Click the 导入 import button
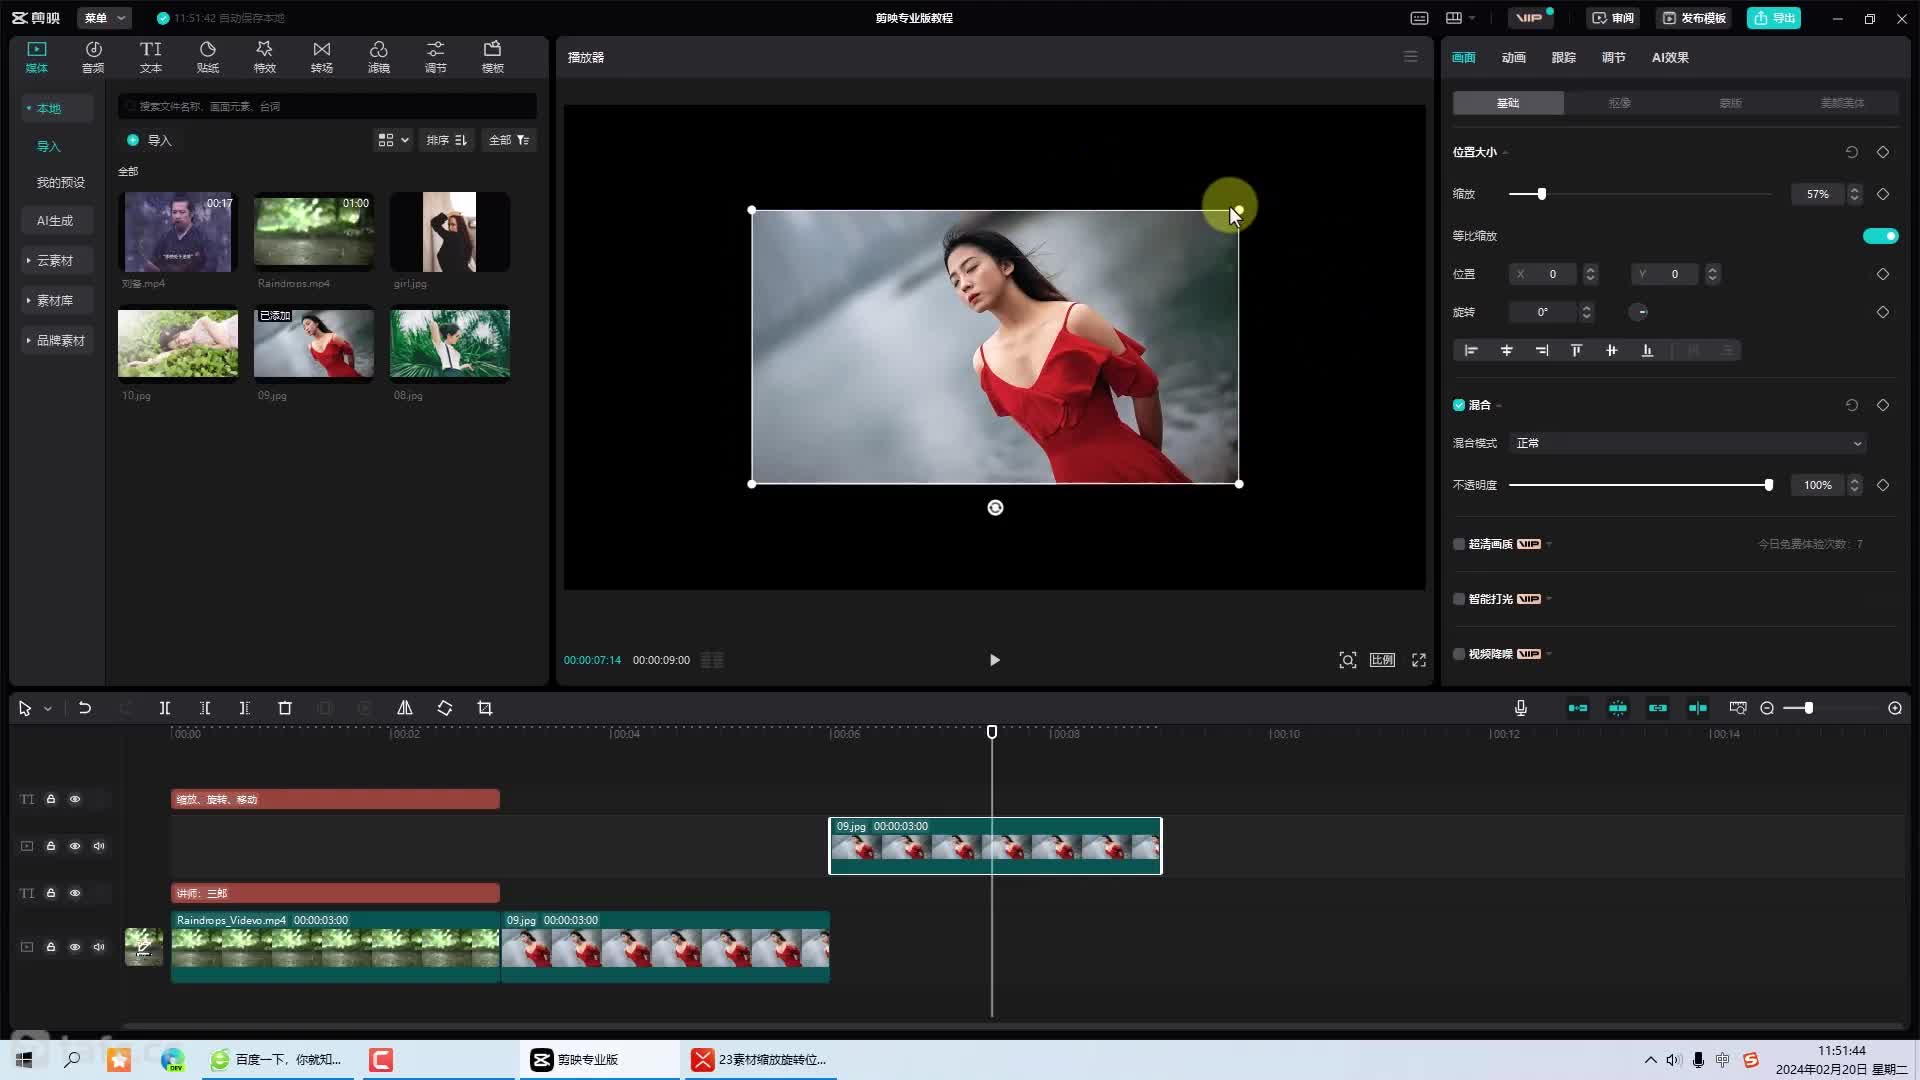The height and width of the screenshot is (1080, 1920). pyautogui.click(x=149, y=140)
